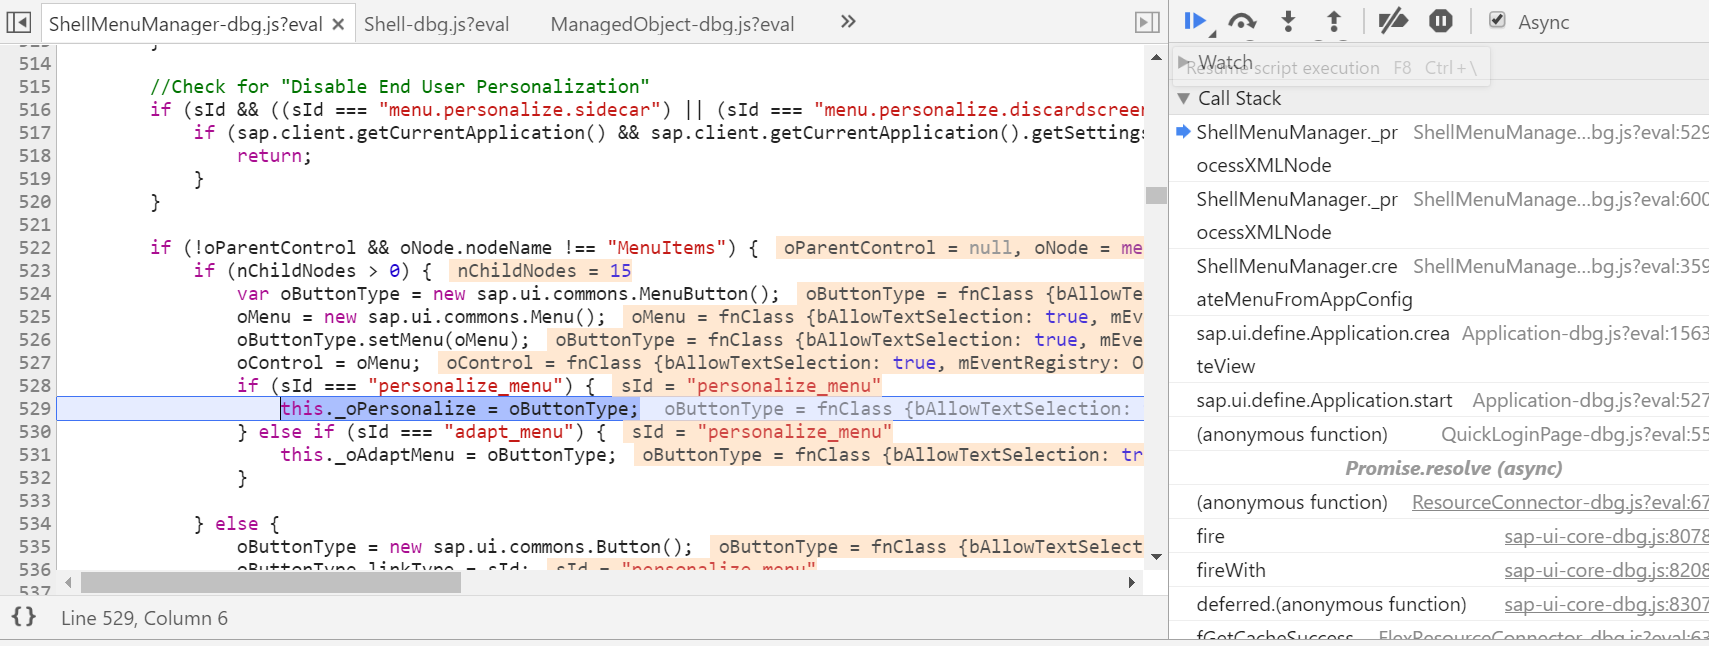Open the ResourceConnector-dbg.js?eval link
Screen dimensions: 1709x646
1560,502
